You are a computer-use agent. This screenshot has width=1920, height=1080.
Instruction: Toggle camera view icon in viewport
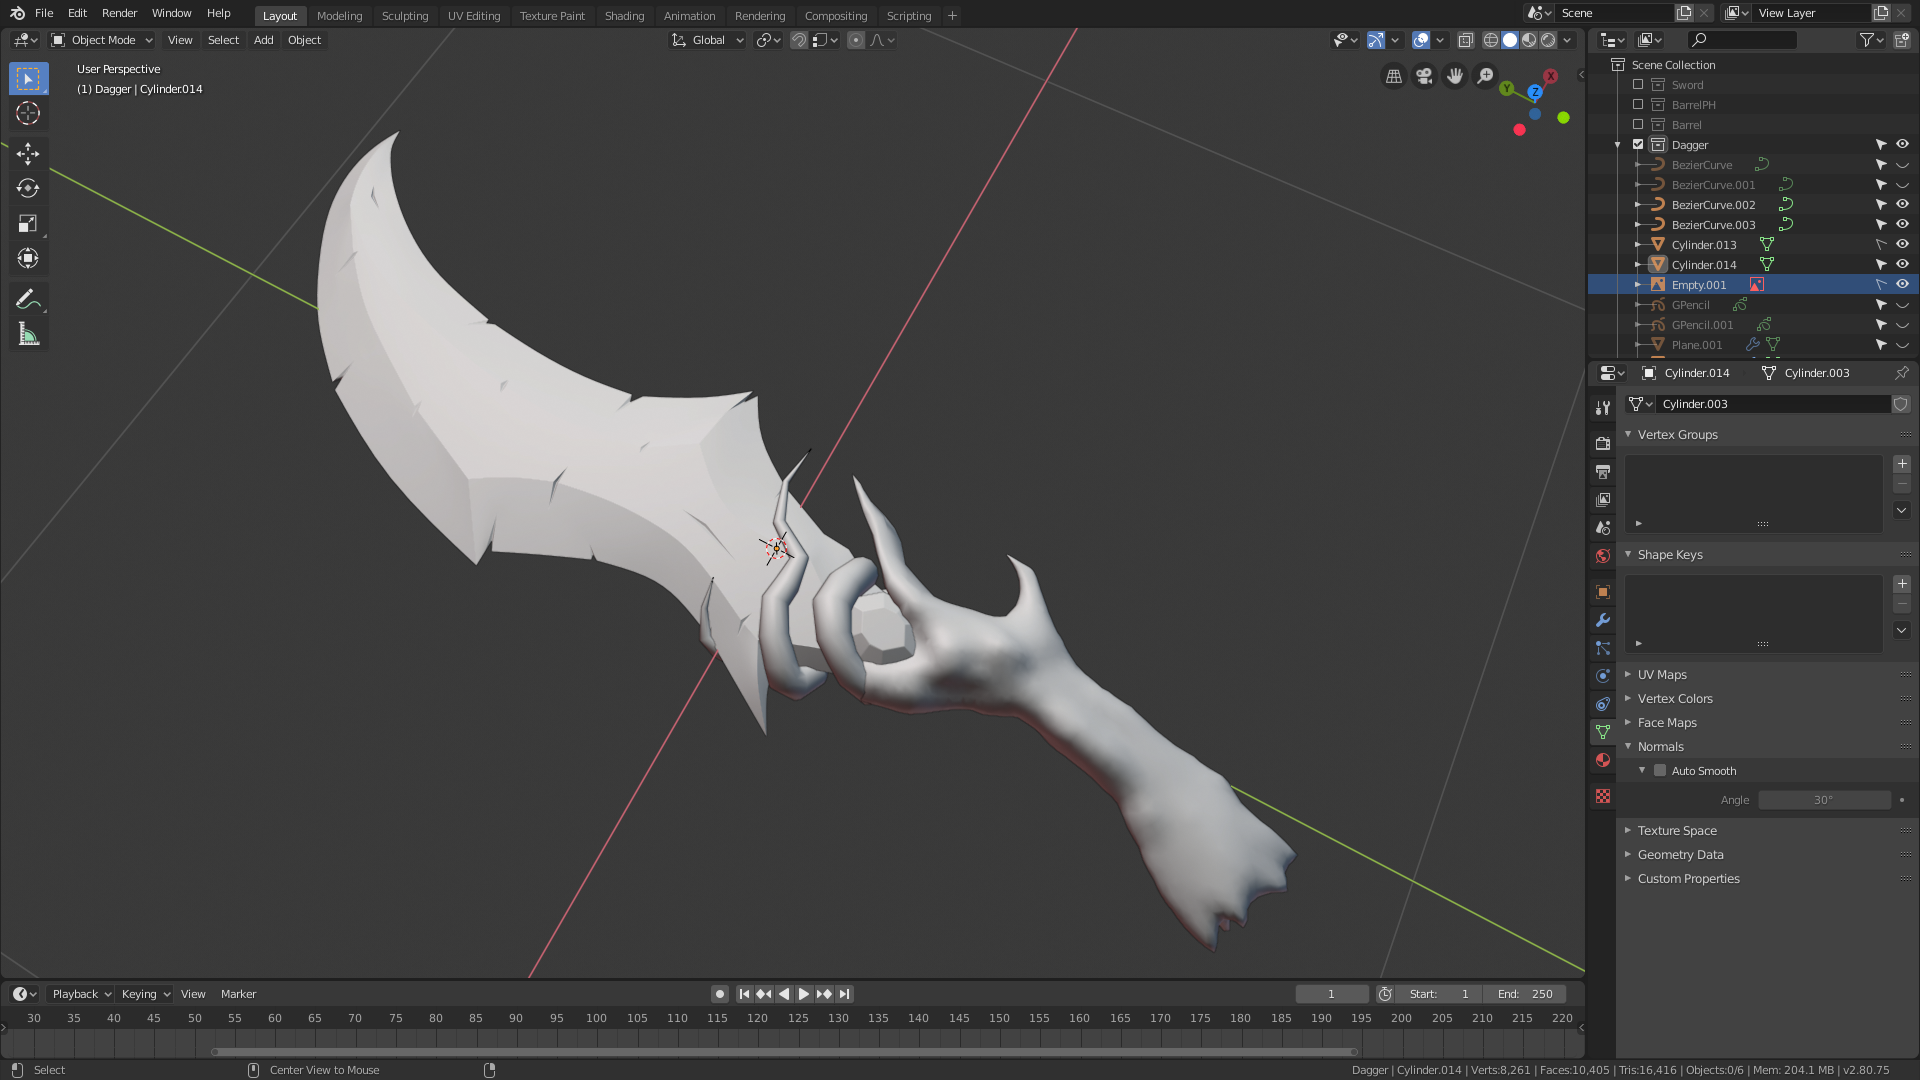pyautogui.click(x=1424, y=76)
